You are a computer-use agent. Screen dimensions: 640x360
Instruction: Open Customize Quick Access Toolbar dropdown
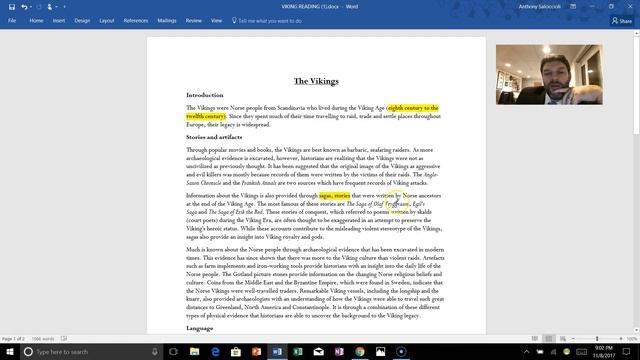pos(64,7)
